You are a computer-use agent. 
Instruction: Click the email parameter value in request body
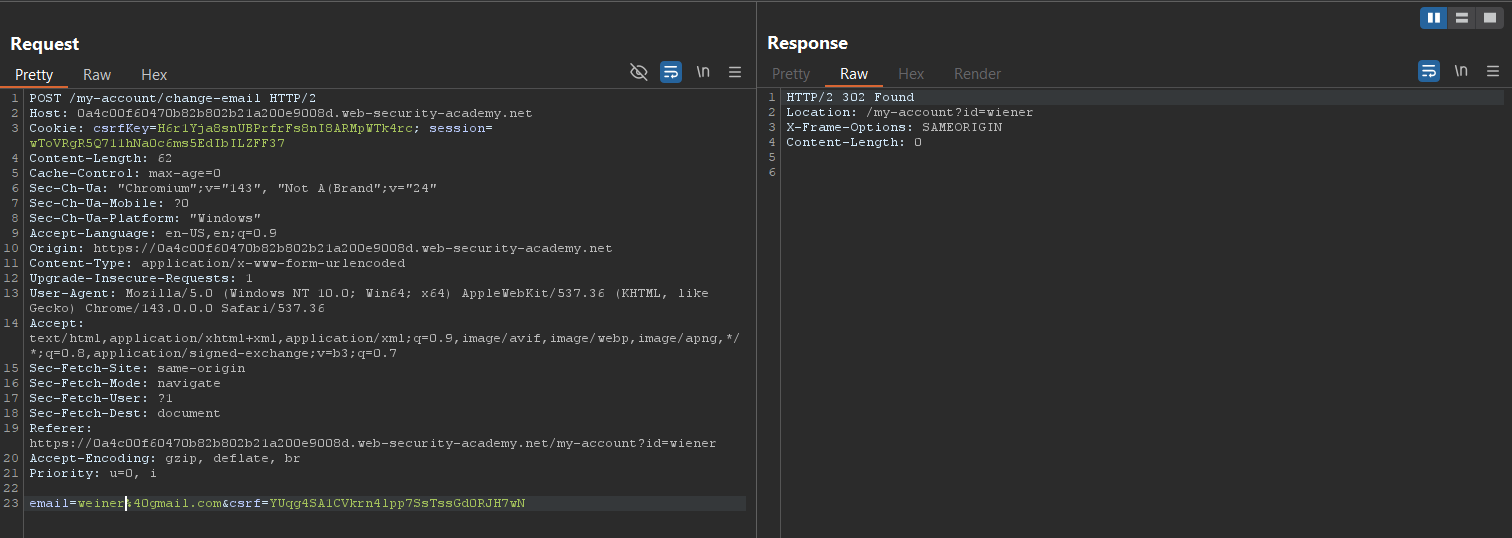[149, 503]
